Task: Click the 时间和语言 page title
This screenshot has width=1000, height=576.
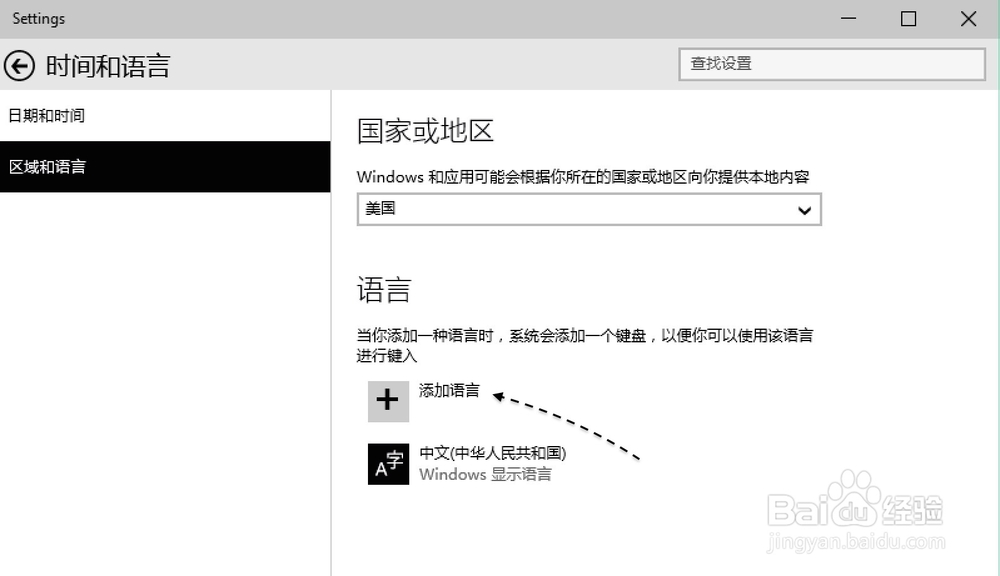Action: coord(106,65)
